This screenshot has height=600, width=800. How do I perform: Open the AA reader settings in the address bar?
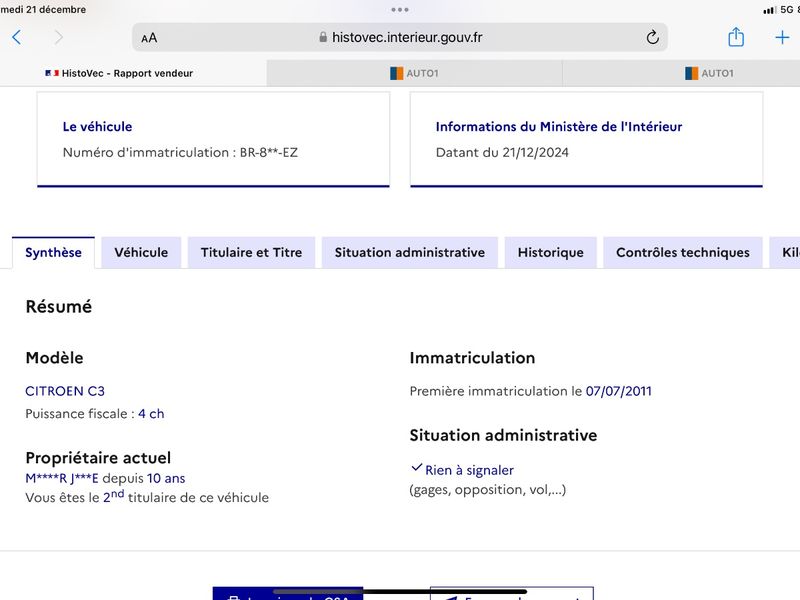pyautogui.click(x=149, y=38)
